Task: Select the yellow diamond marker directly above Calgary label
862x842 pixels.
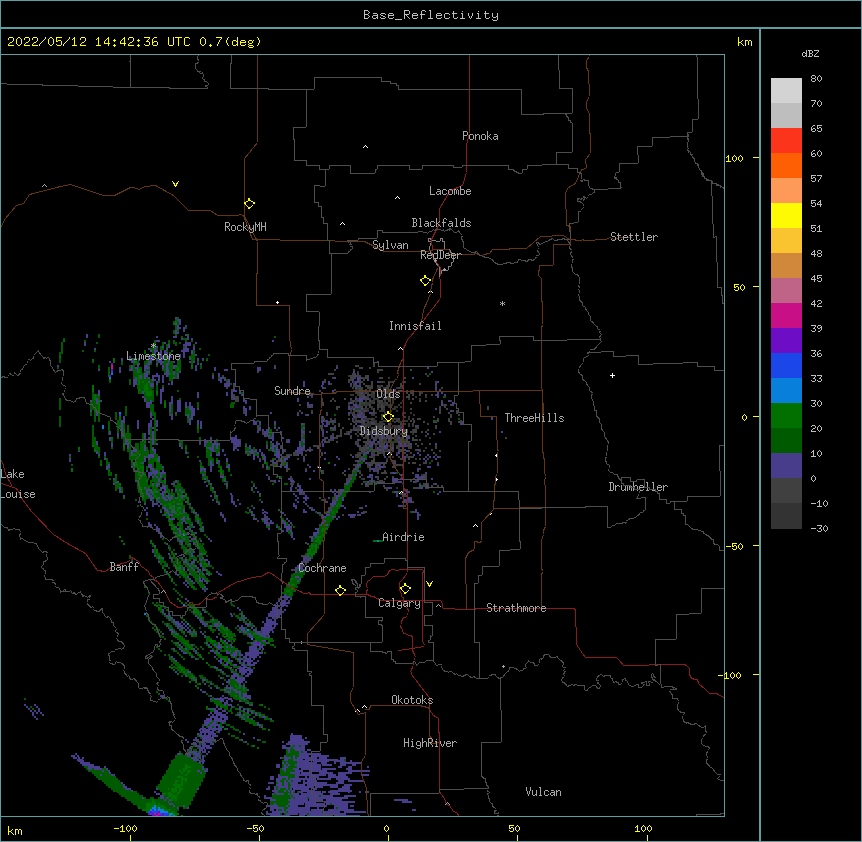Action: [405, 589]
